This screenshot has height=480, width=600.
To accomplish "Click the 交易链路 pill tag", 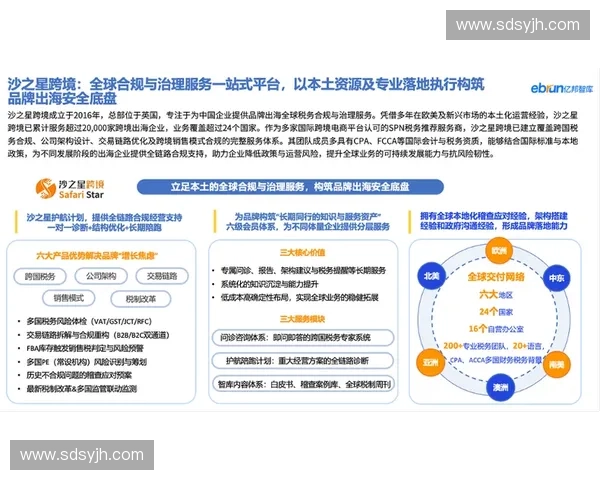I will point(162,276).
